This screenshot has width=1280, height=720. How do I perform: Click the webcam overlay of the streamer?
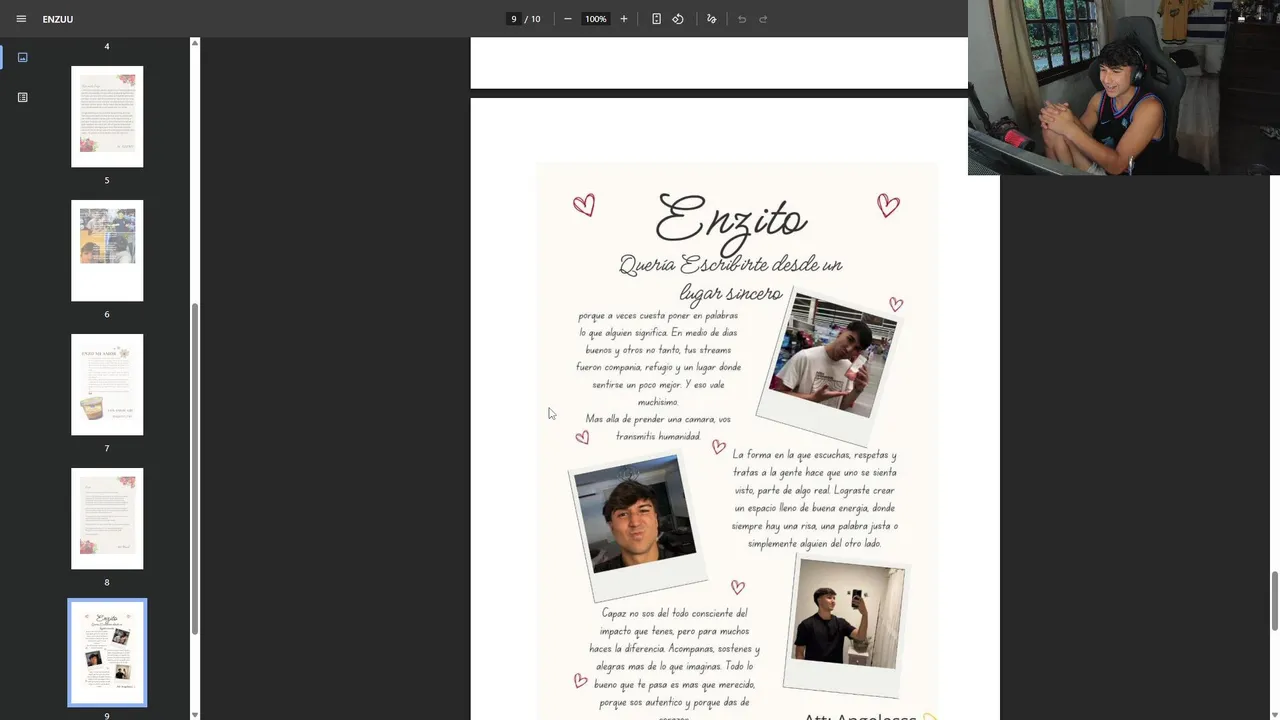(1124, 87)
